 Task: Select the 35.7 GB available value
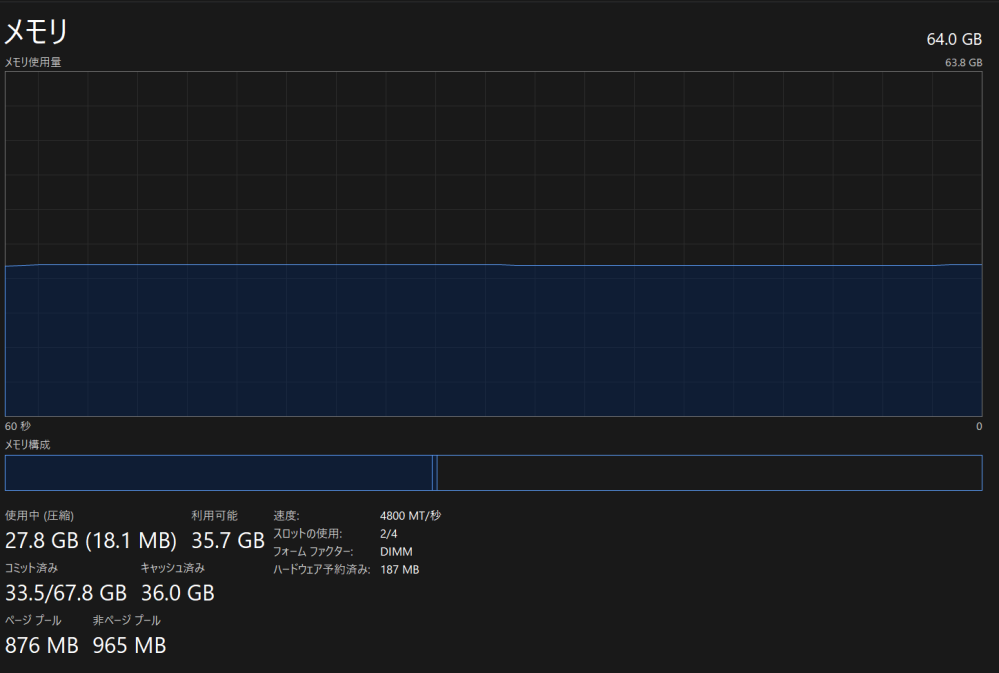click(228, 541)
